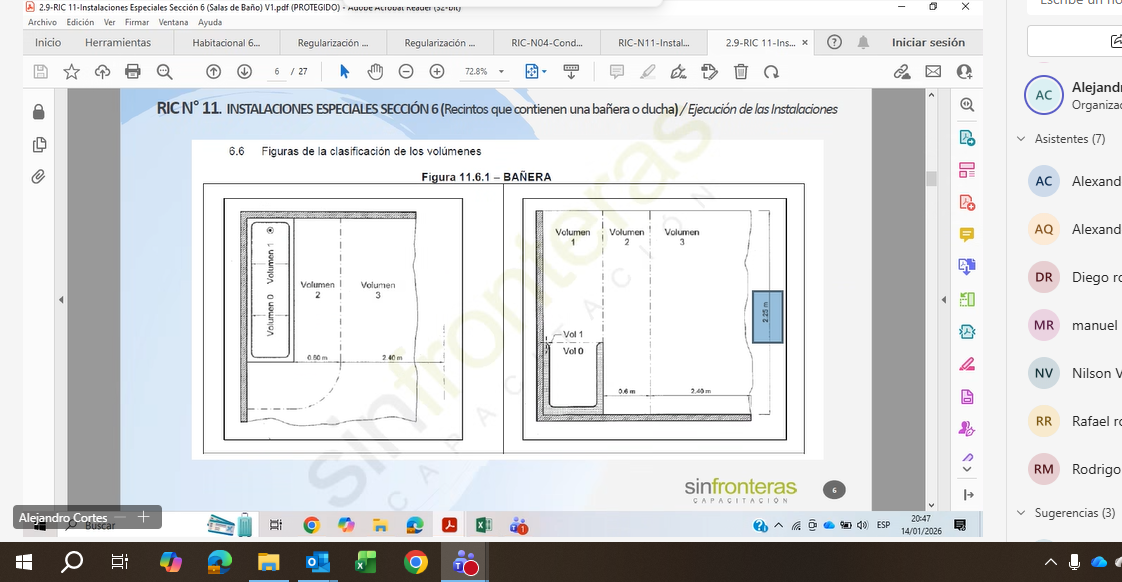The image size is (1122, 582).
Task: Open Excel from the Windows taskbar
Action: (364, 563)
